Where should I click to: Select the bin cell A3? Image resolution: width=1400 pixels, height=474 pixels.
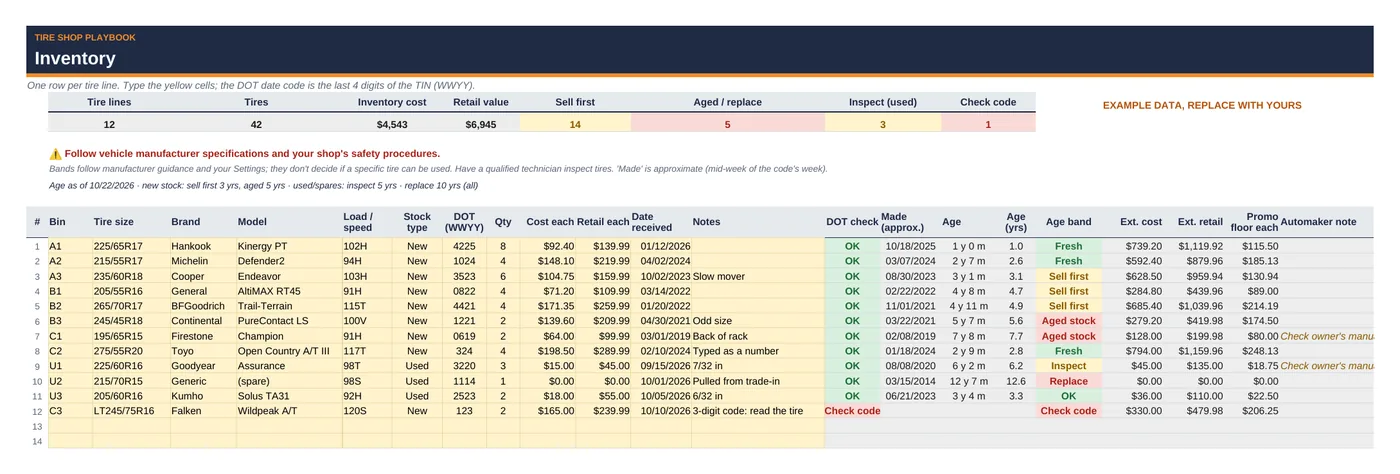[x=70, y=276]
